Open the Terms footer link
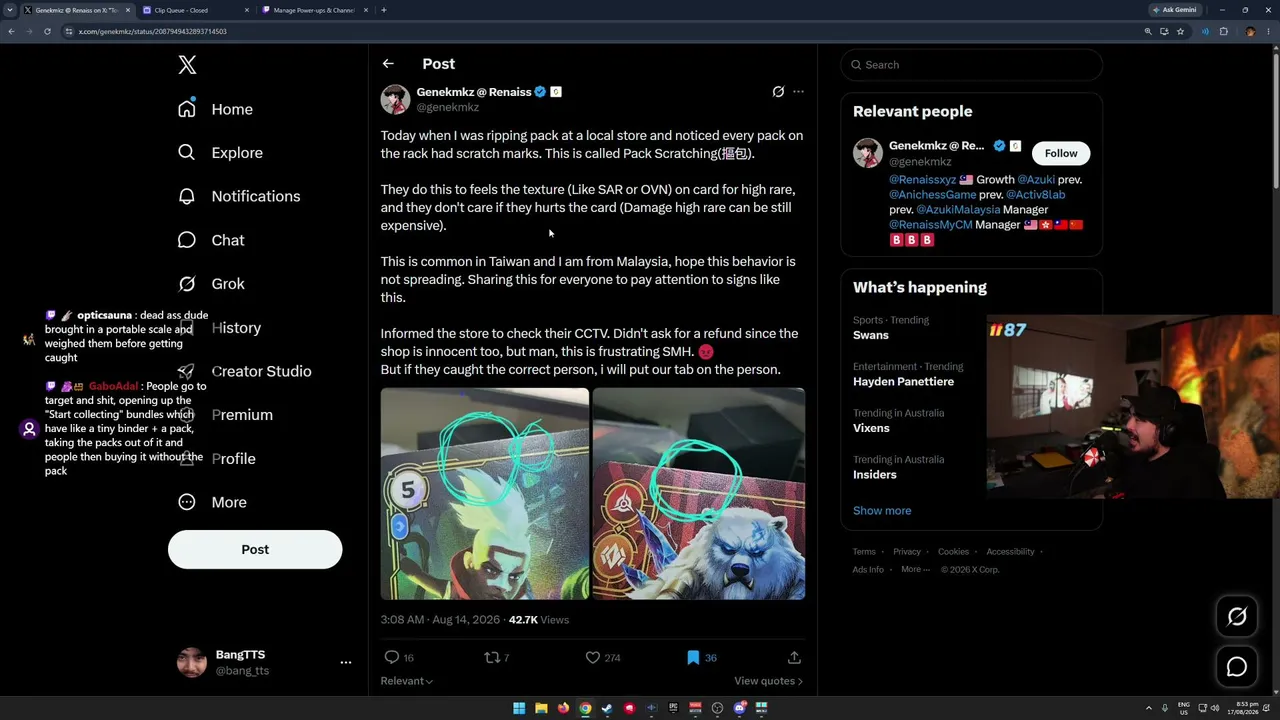 click(x=864, y=552)
